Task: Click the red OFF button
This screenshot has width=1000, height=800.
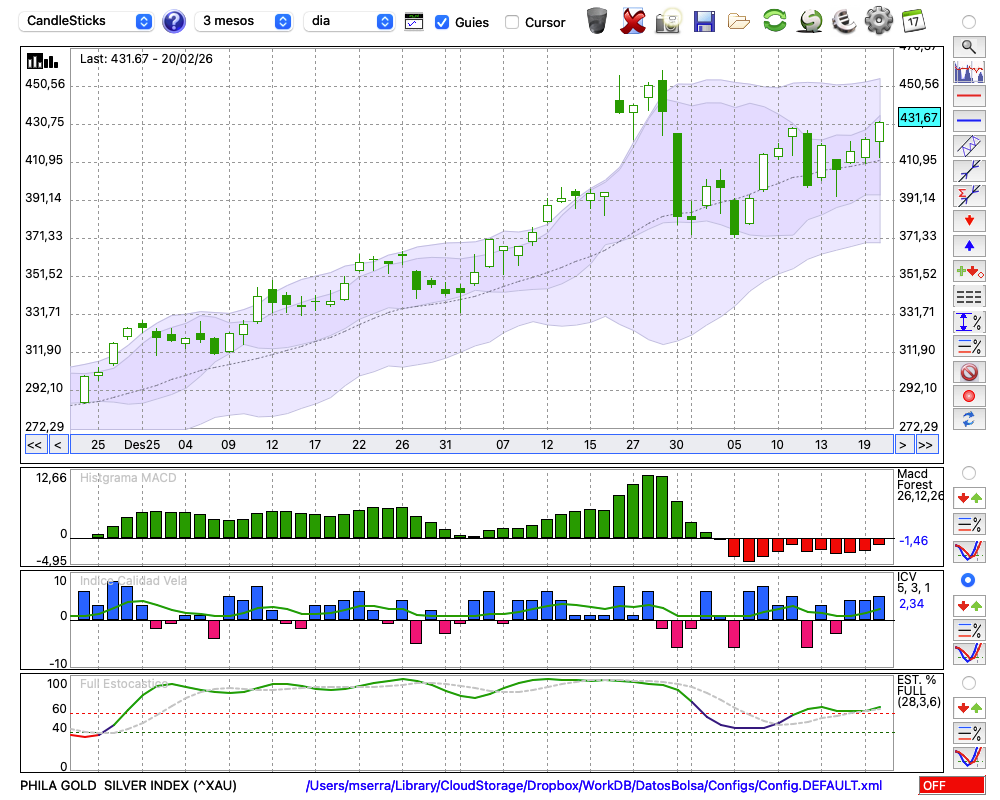Action: coord(948,786)
